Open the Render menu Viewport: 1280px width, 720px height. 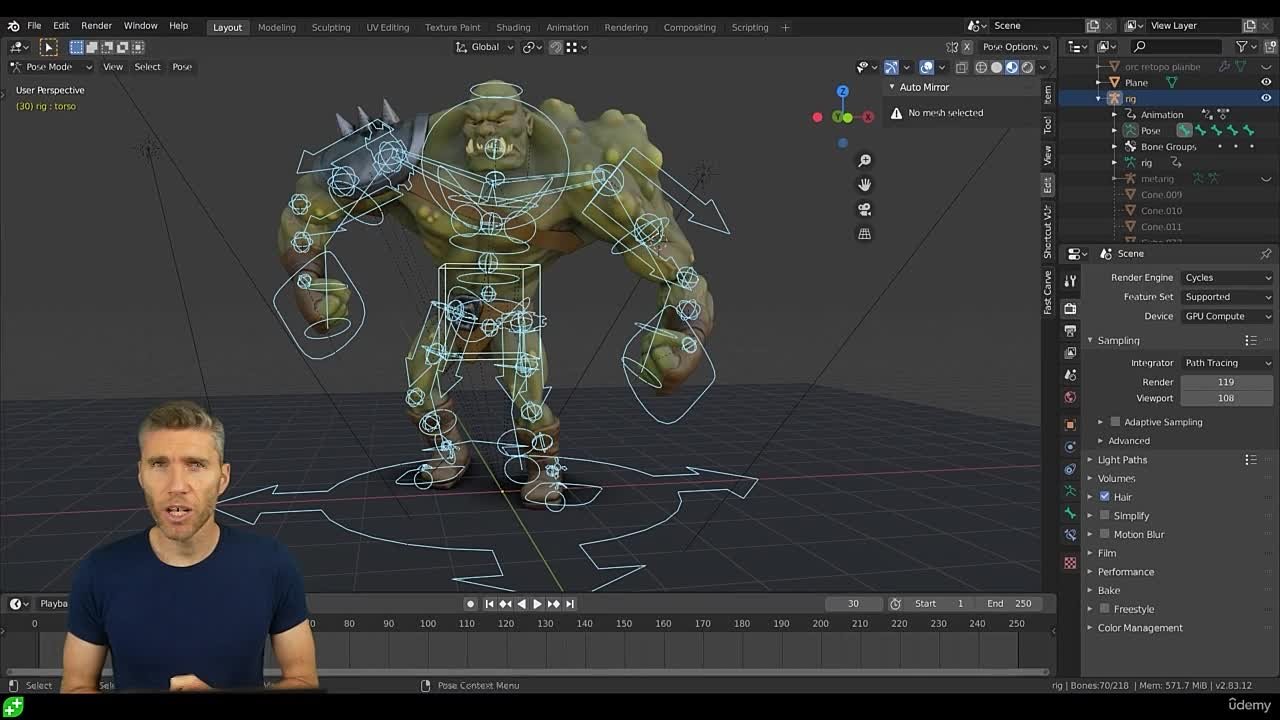click(96, 26)
